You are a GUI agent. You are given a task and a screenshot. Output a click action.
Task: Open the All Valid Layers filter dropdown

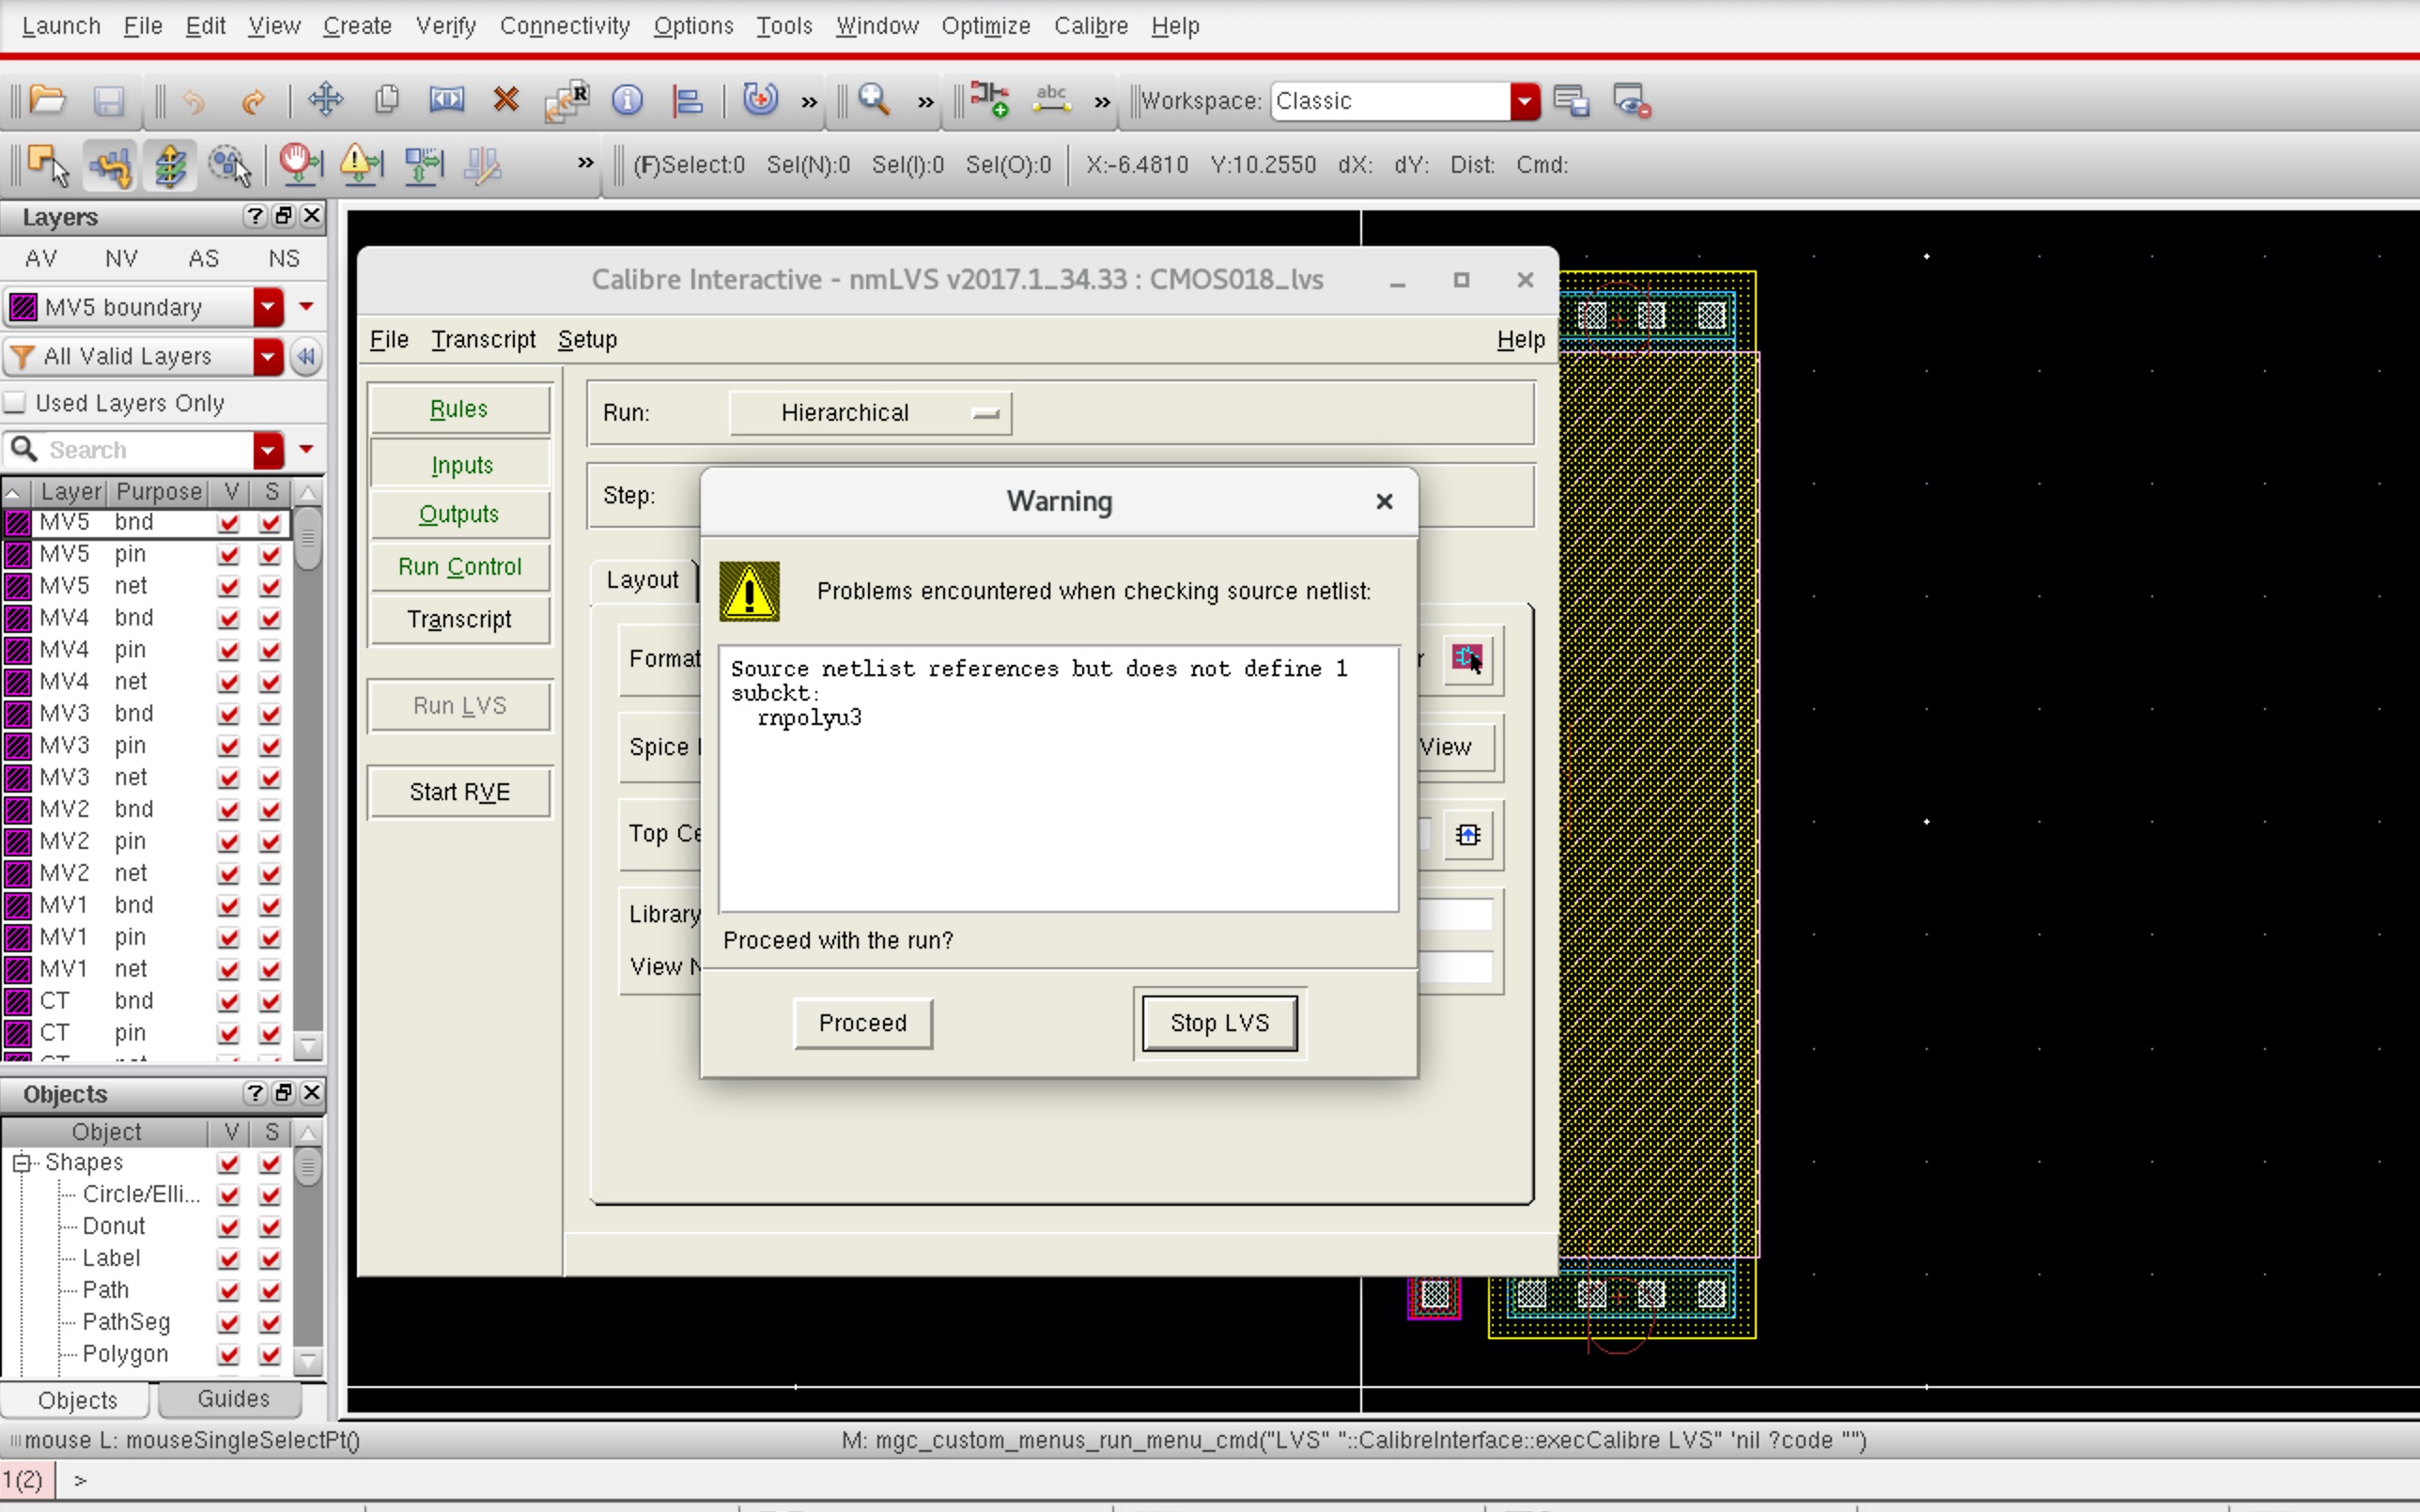click(268, 356)
